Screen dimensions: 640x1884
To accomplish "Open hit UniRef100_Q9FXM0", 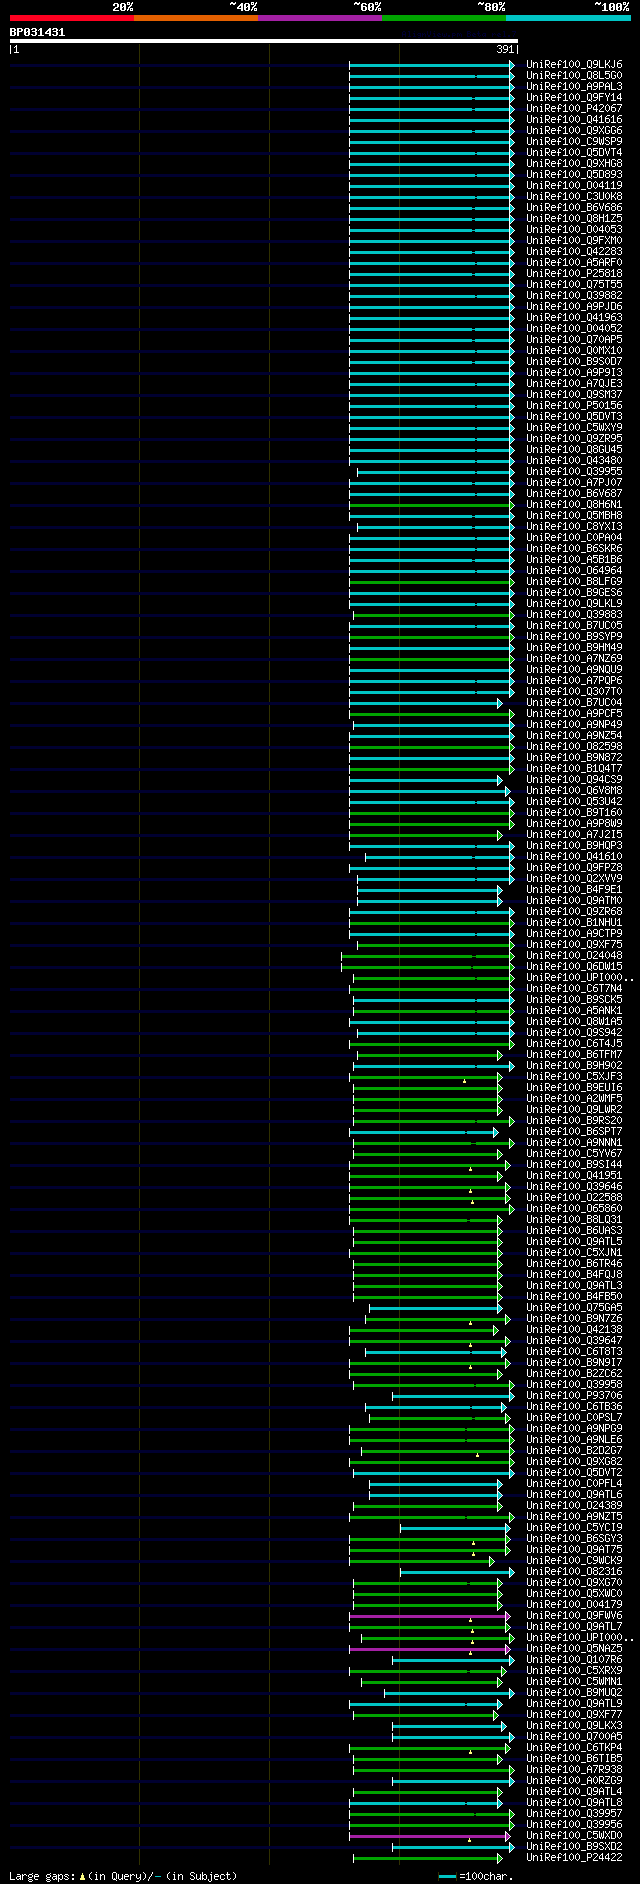I will tap(574, 240).
